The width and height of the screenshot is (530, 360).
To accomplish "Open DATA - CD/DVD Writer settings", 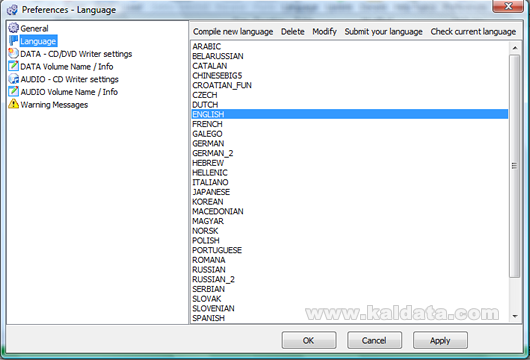I will click(76, 54).
